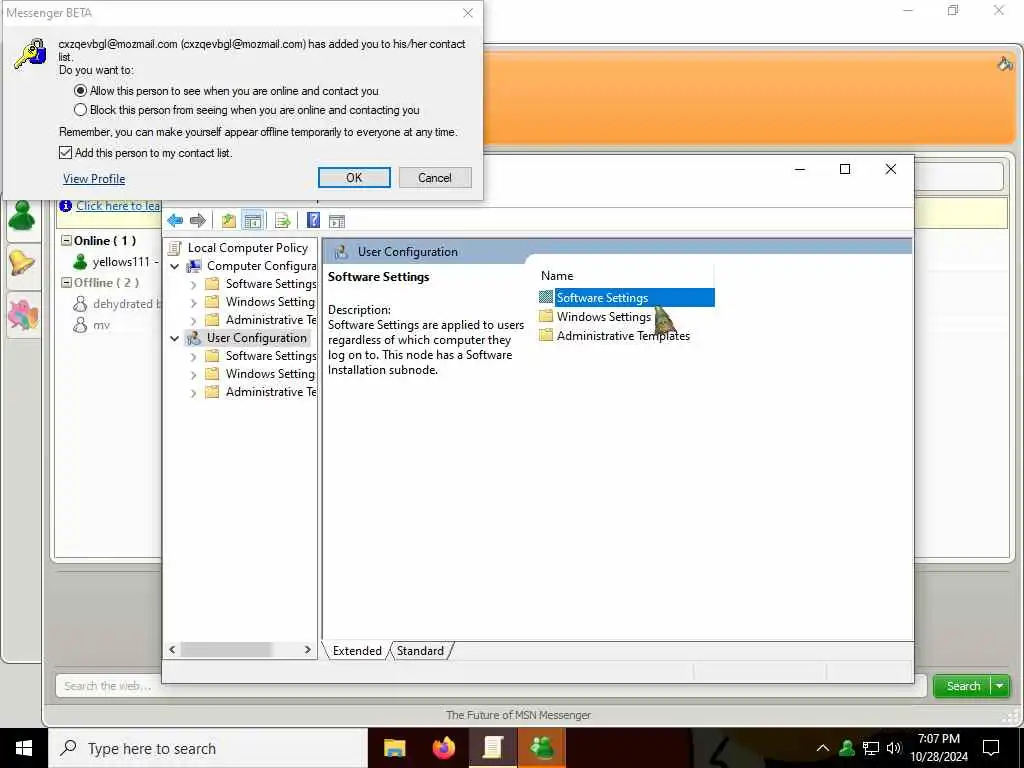Open the View Profile link
Viewport: 1024px width, 768px height.
tap(94, 178)
